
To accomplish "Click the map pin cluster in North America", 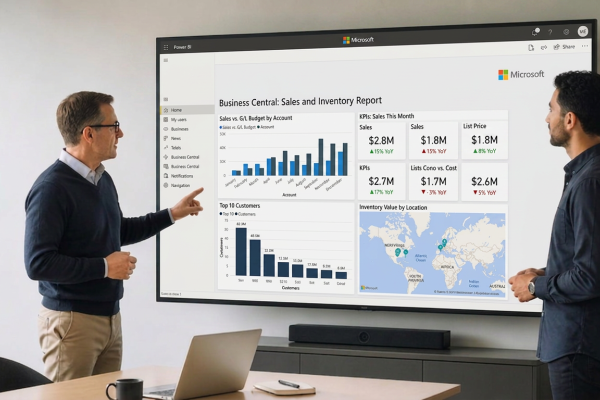I will pos(398,252).
